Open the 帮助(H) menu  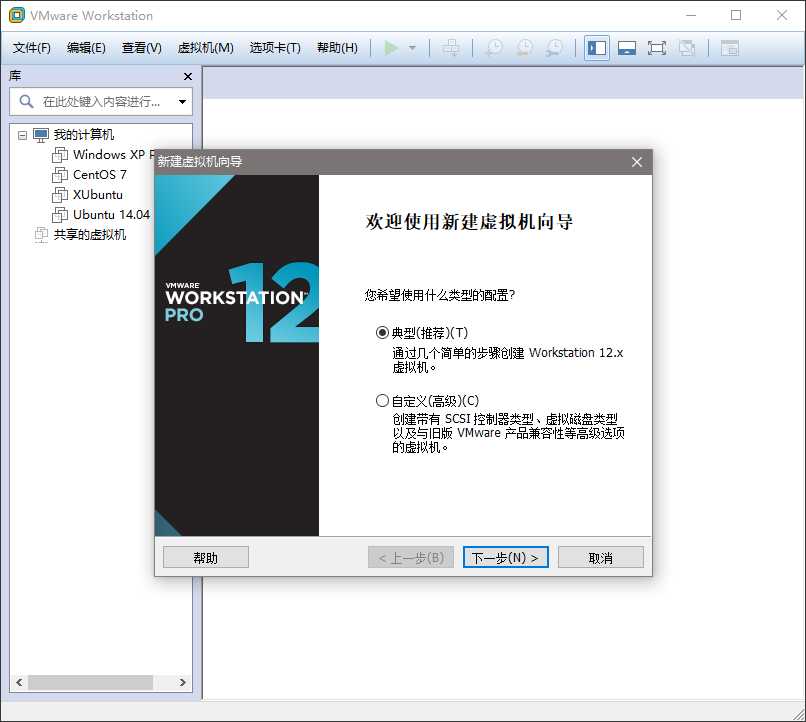[337, 48]
